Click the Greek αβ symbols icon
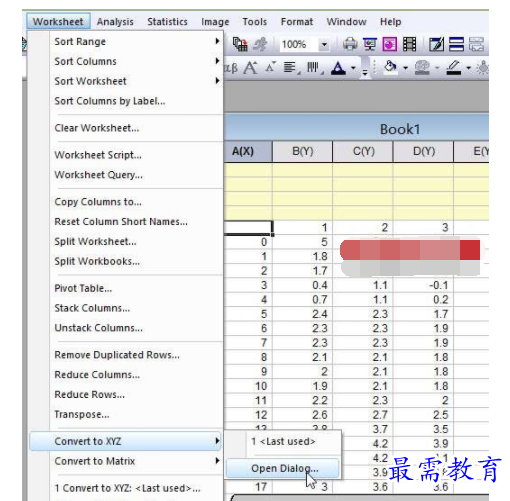510x501 pixels. [231, 68]
